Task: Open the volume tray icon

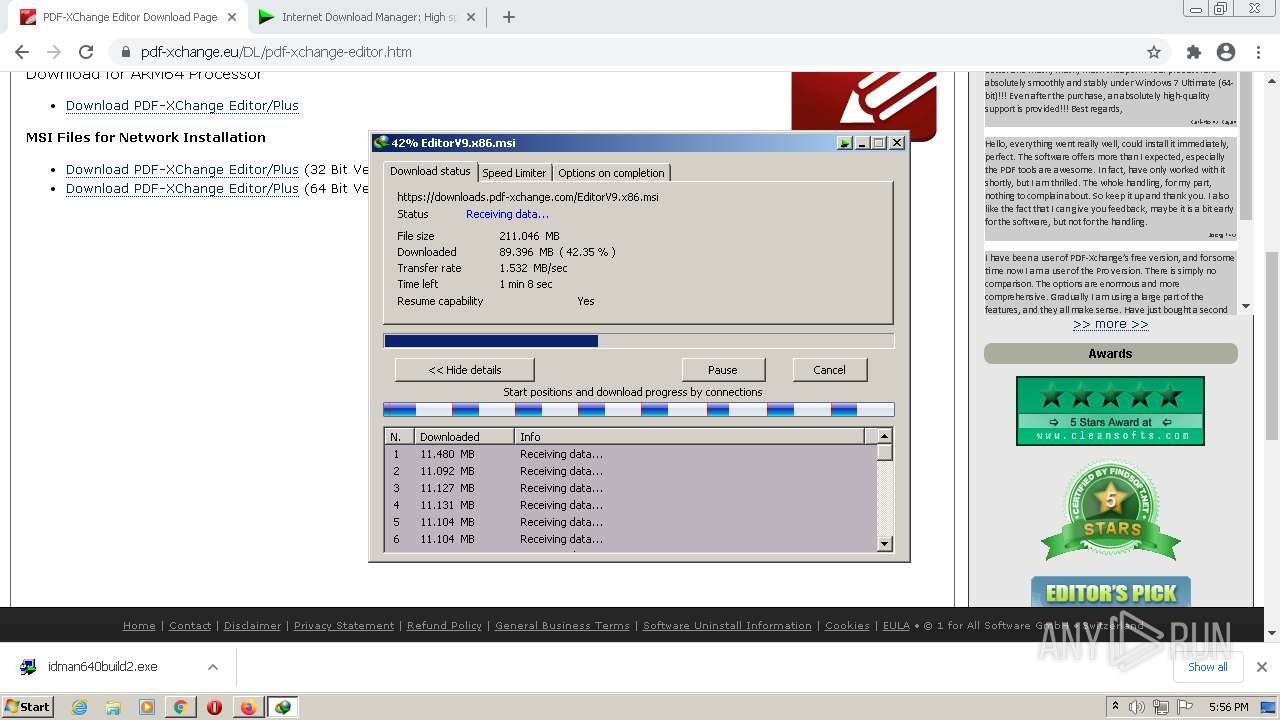Action: coord(1137,707)
